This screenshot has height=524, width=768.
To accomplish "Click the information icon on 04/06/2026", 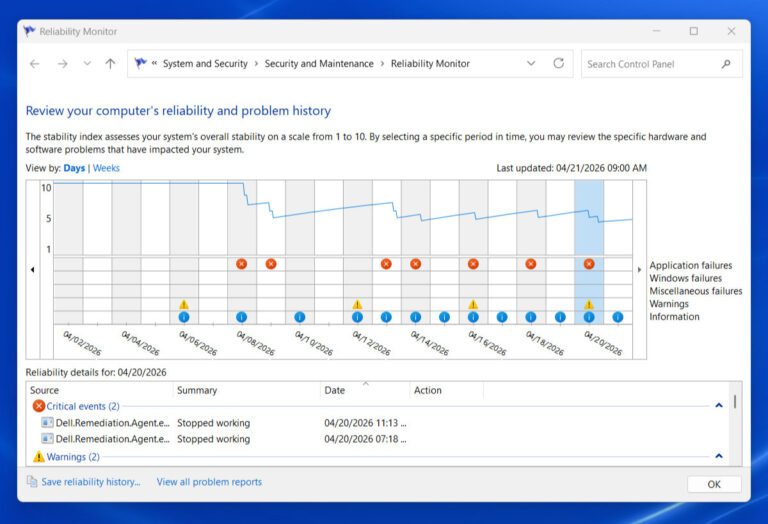I will (184, 317).
